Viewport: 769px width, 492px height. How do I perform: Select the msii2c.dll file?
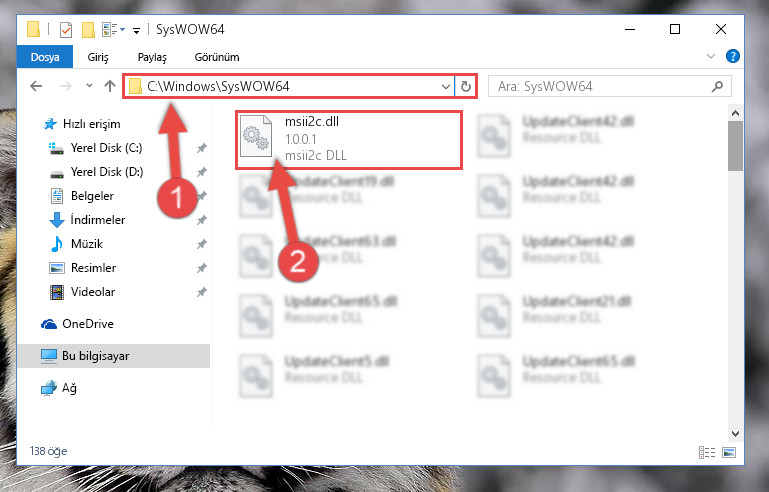coord(349,140)
